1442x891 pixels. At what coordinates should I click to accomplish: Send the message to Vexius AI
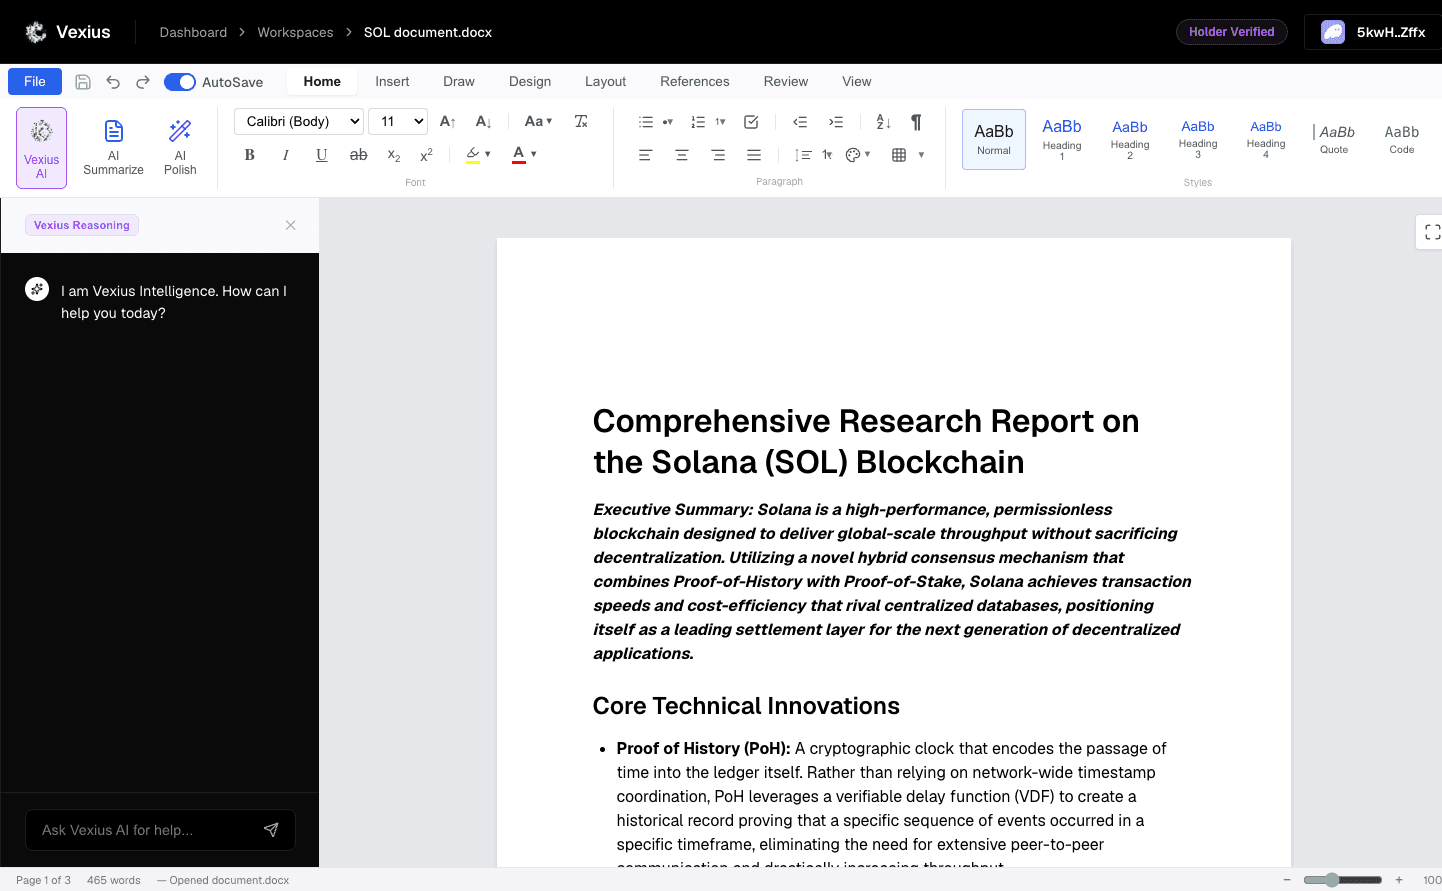271,830
